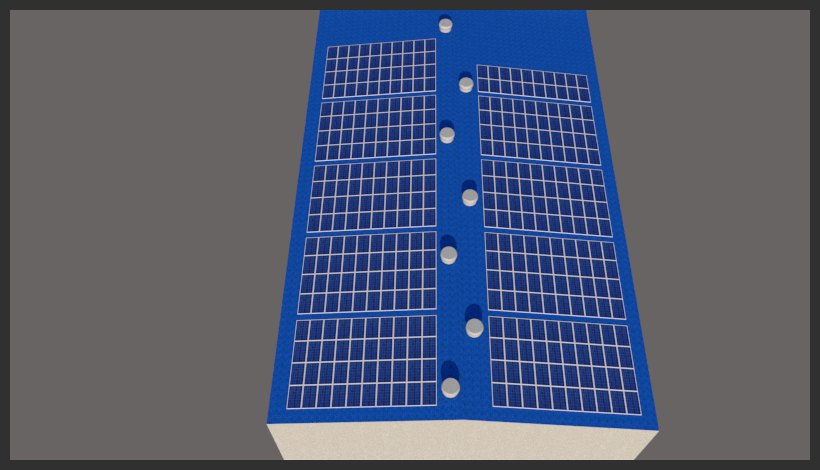Click the top-right narrow solar panel array
Image resolution: width=820 pixels, height=470 pixels.
pos(532,83)
